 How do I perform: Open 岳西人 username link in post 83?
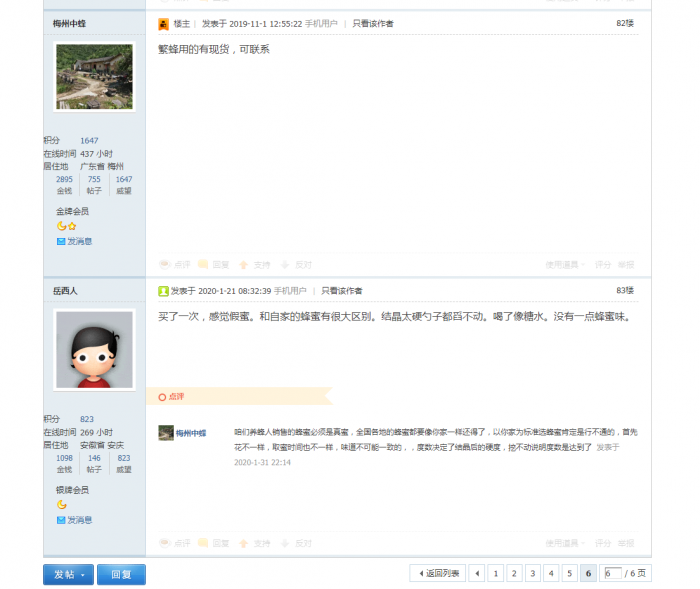pos(65,291)
